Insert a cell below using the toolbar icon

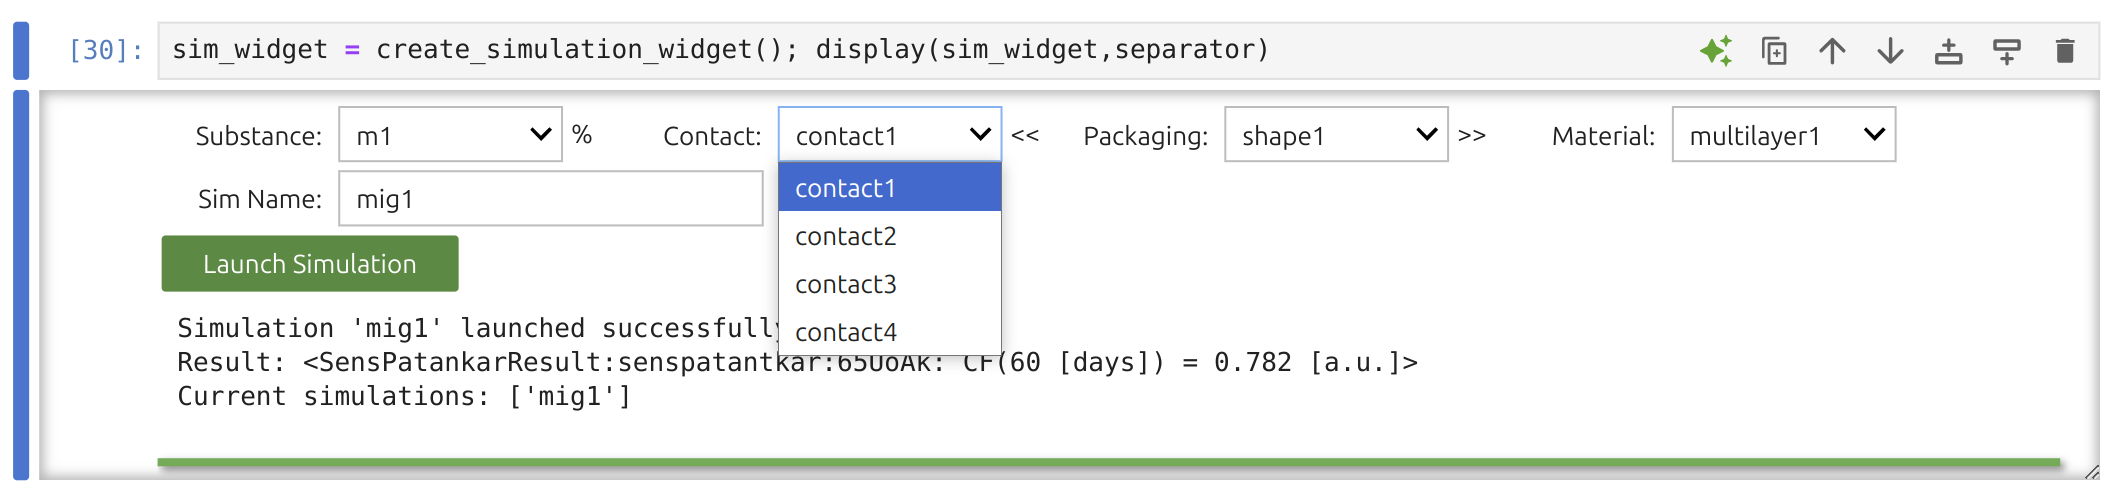(2006, 50)
